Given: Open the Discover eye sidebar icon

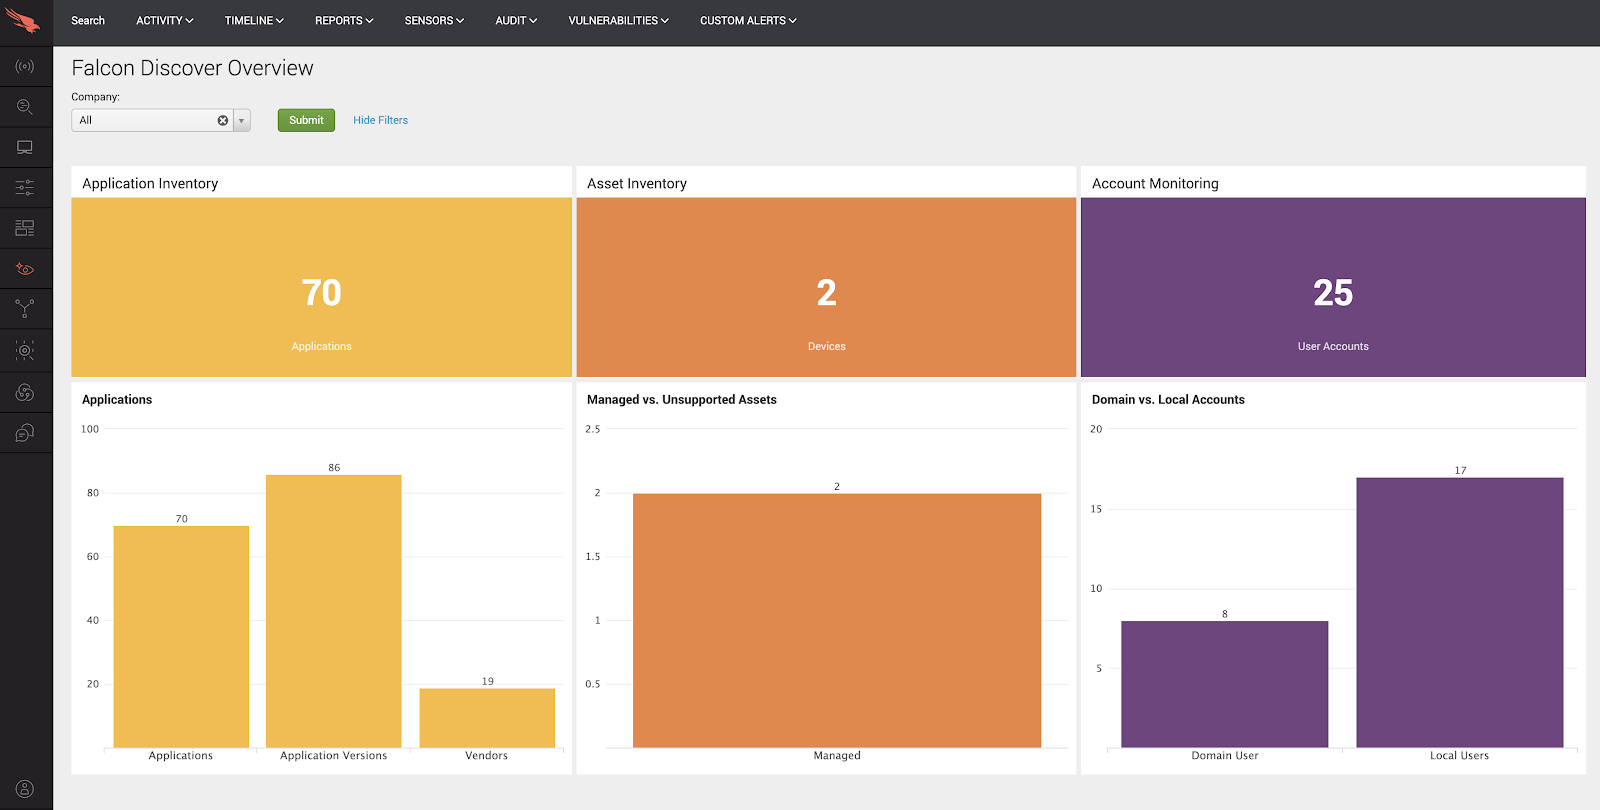Looking at the screenshot, I should click(25, 269).
